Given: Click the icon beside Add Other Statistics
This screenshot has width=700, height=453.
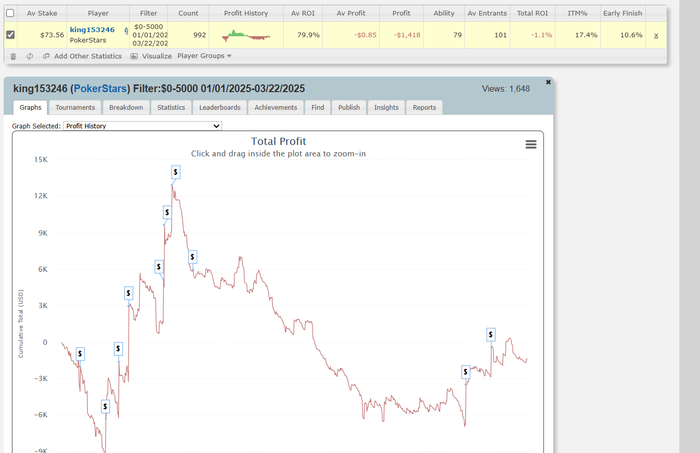Looking at the screenshot, I should (46, 56).
